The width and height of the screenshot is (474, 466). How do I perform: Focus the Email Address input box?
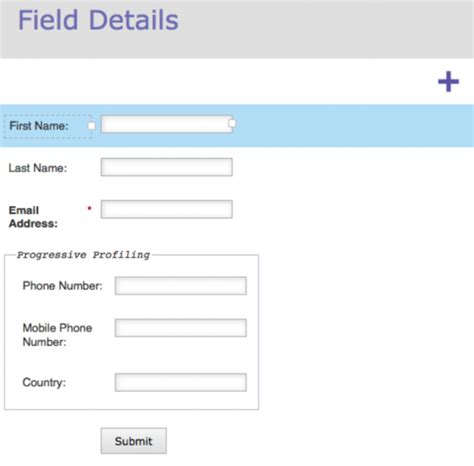(166, 209)
